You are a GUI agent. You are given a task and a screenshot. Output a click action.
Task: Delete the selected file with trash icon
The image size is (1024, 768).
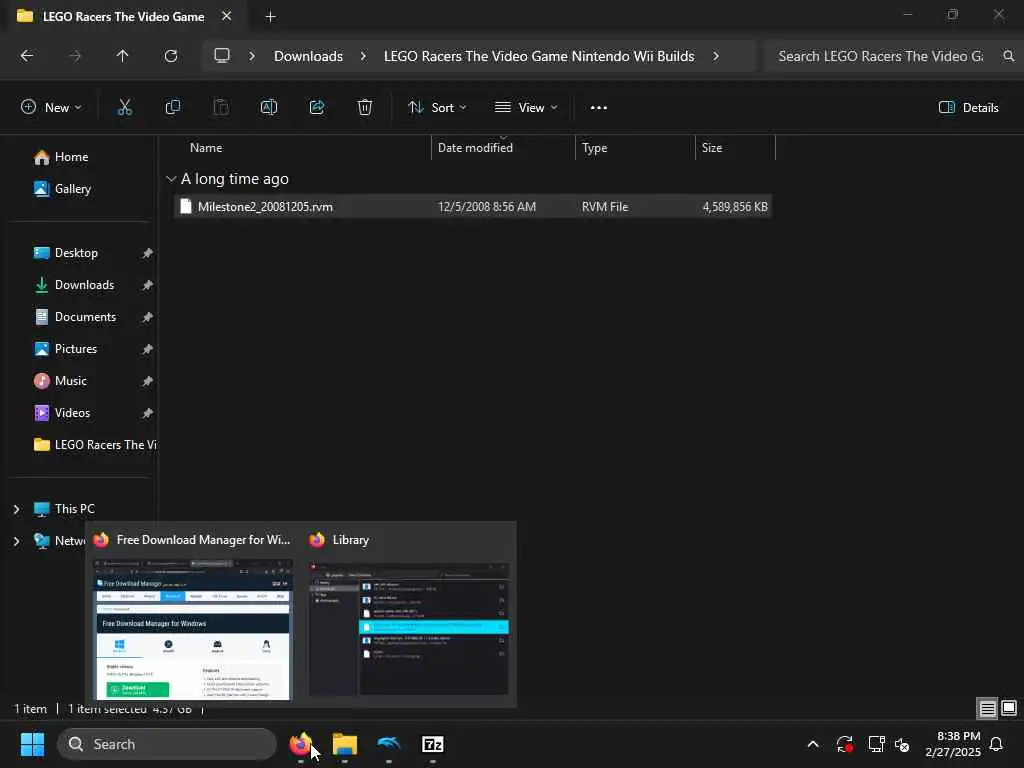point(365,107)
